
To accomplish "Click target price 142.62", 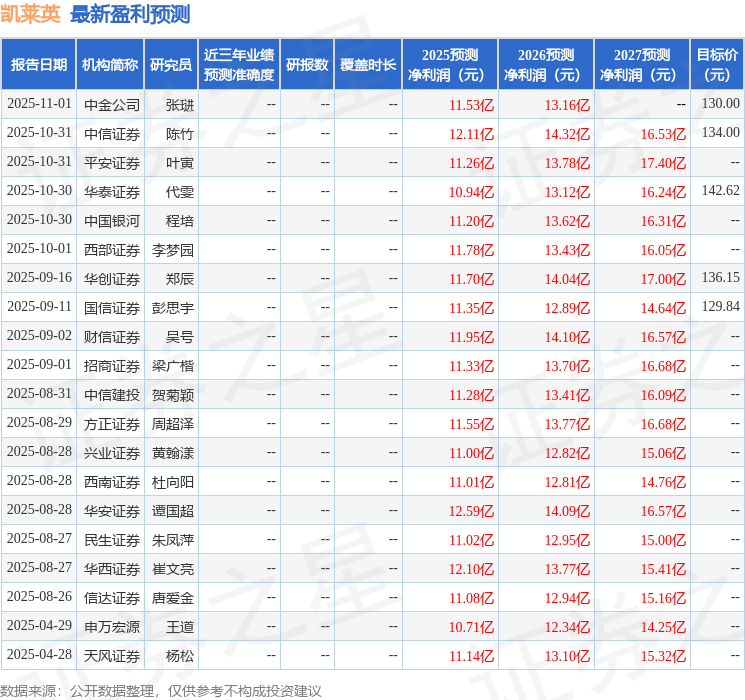I will pos(721,191).
